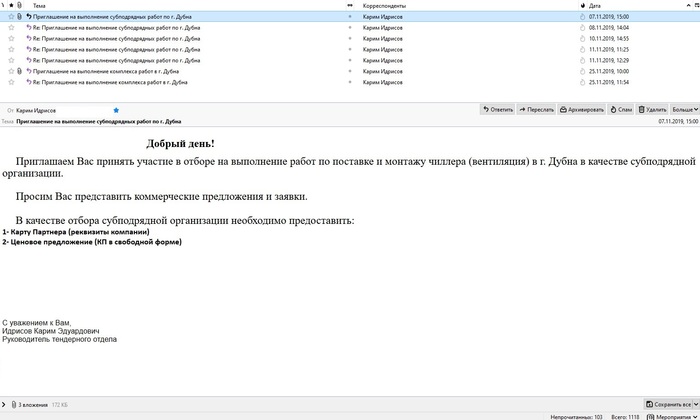Select the 10.11.2019, 14:55 reply message
700x420 pixels.
coord(350,38)
